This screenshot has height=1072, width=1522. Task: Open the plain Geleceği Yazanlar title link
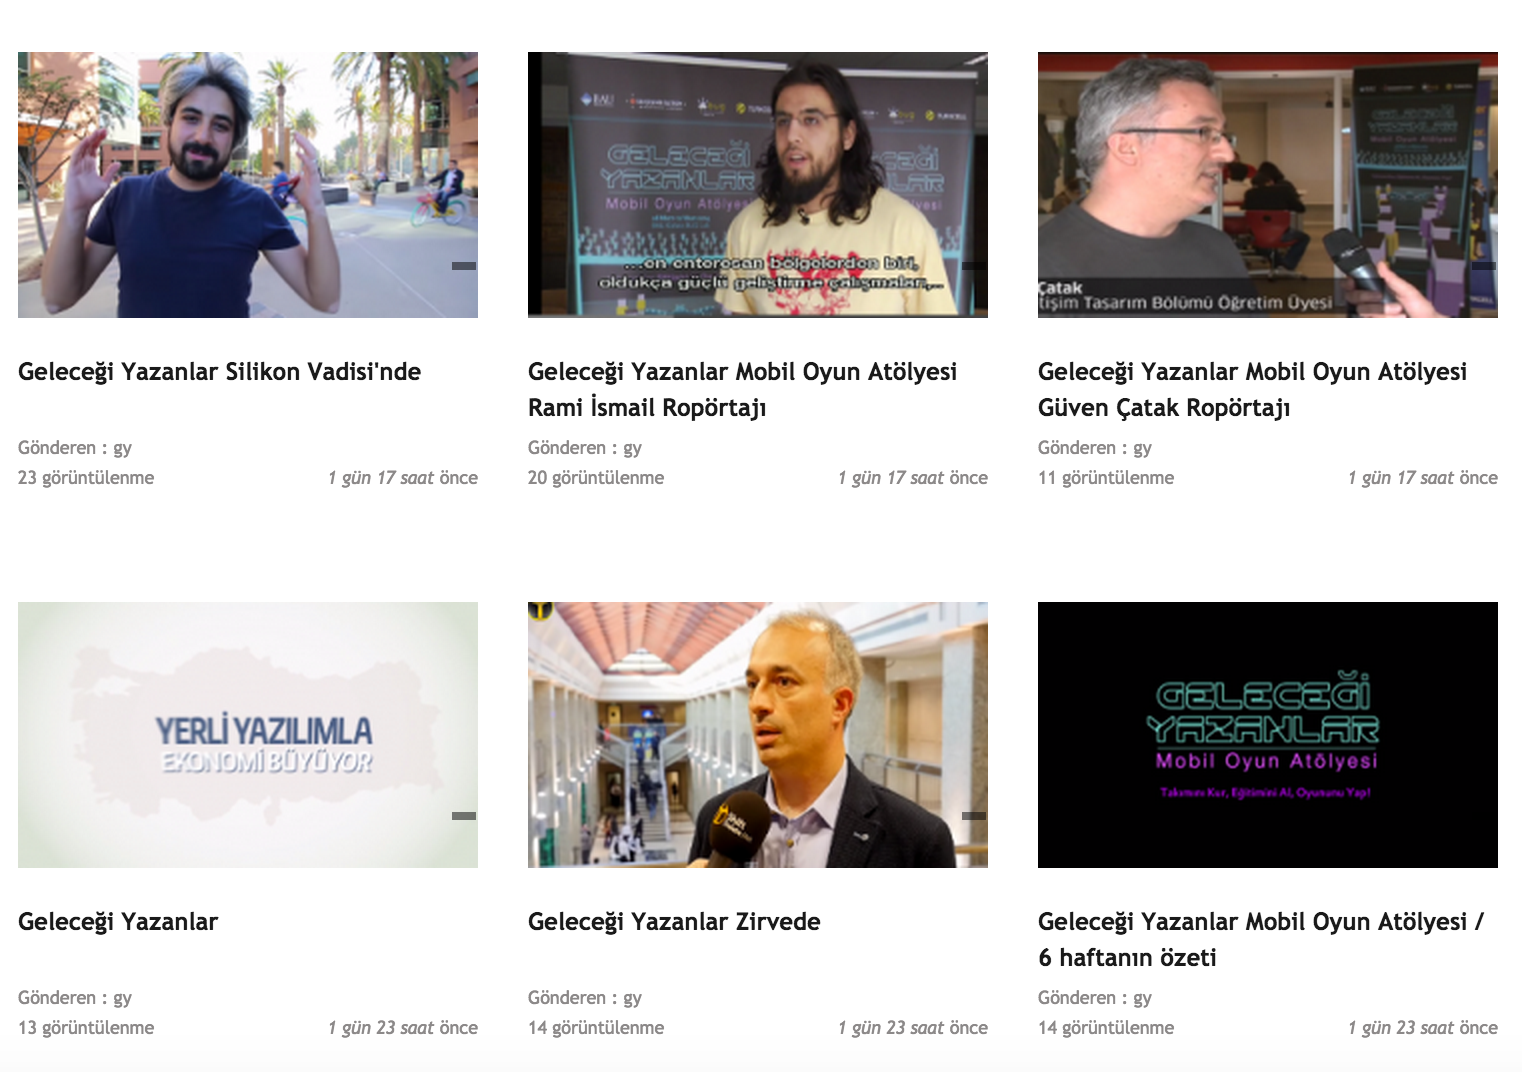pos(118,922)
